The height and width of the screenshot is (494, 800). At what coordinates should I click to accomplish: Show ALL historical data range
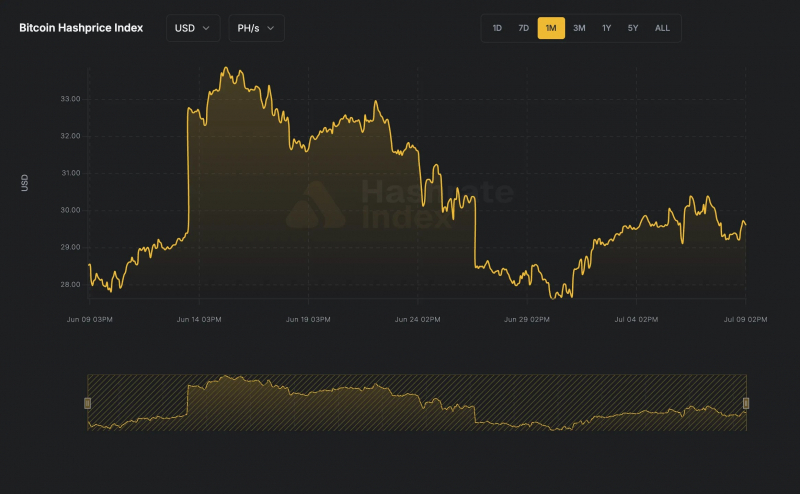(x=662, y=28)
